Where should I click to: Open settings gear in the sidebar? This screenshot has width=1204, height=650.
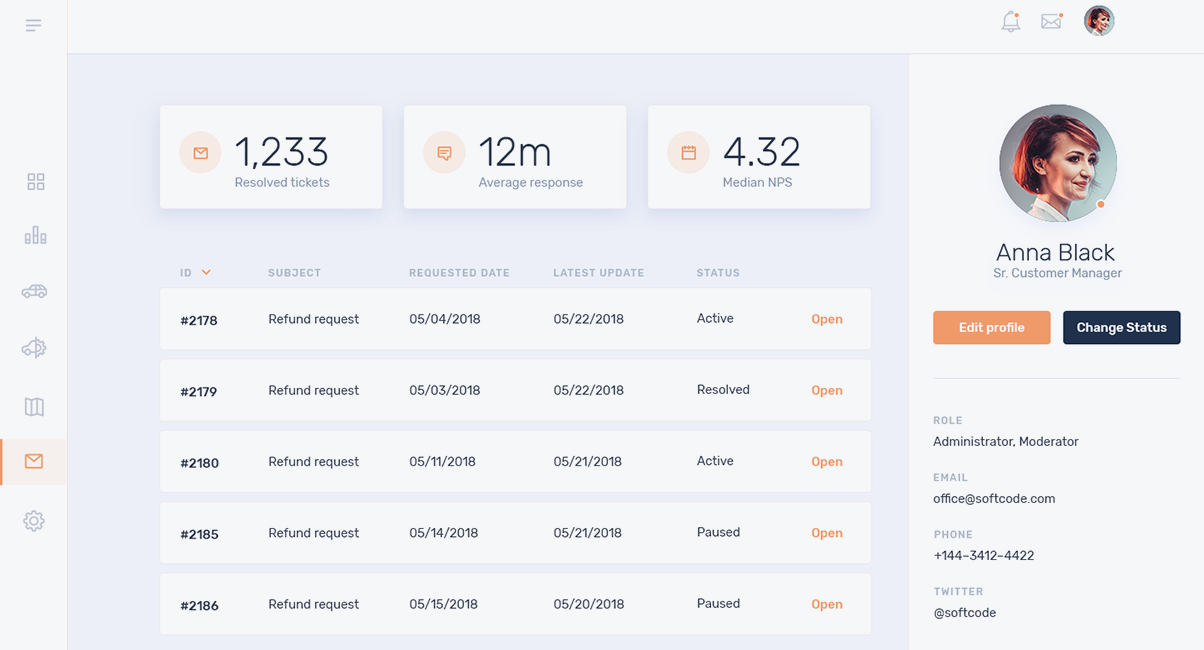point(34,521)
